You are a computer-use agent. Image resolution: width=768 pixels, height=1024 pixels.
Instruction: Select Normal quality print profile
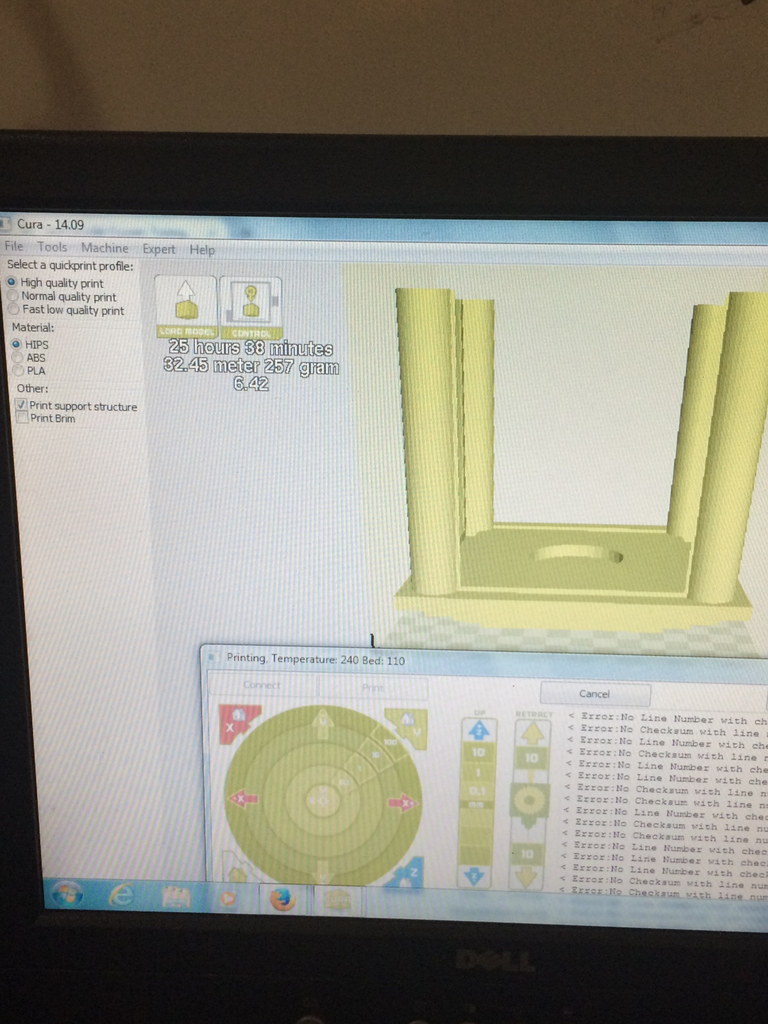tap(62, 296)
